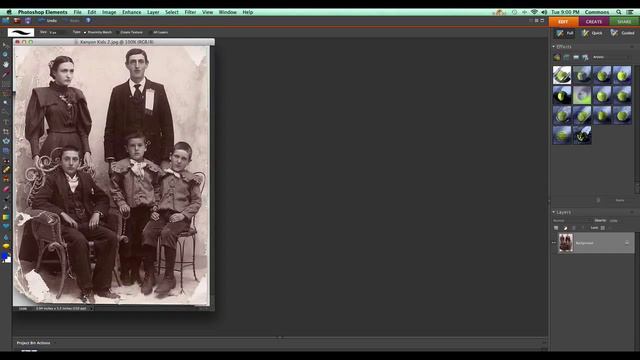Switch to Quick edit mode
640x360 pixels.
pos(592,33)
